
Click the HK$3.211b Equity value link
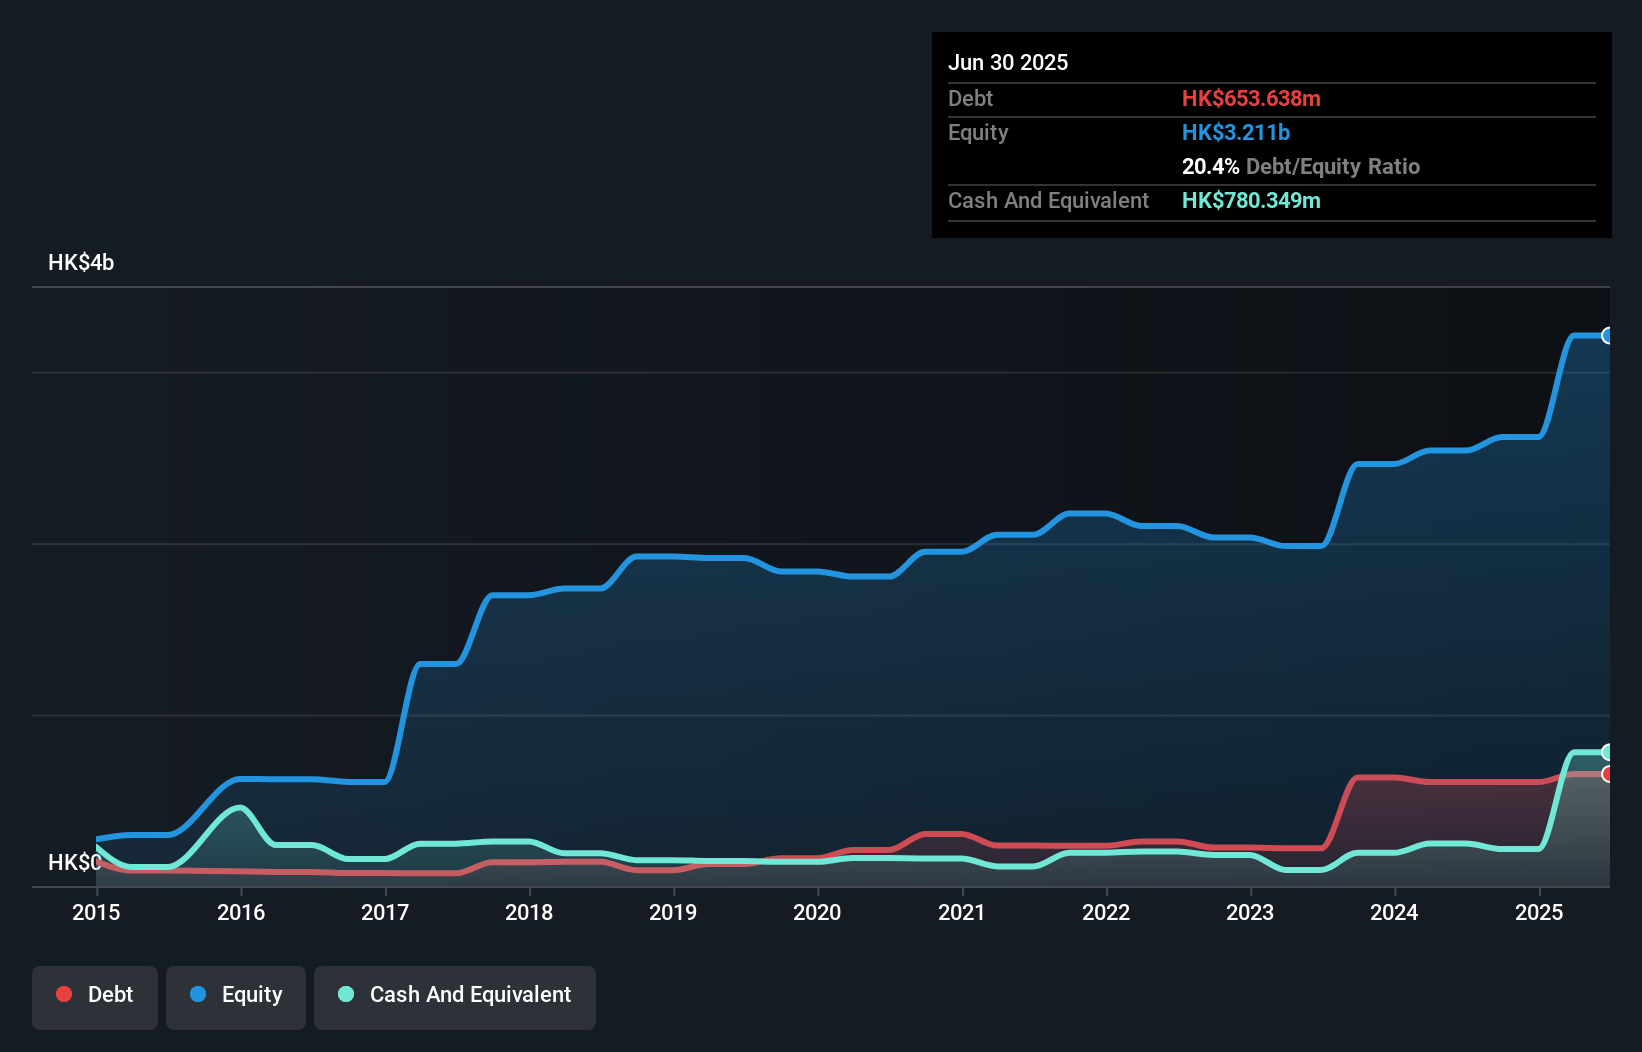tap(1236, 132)
